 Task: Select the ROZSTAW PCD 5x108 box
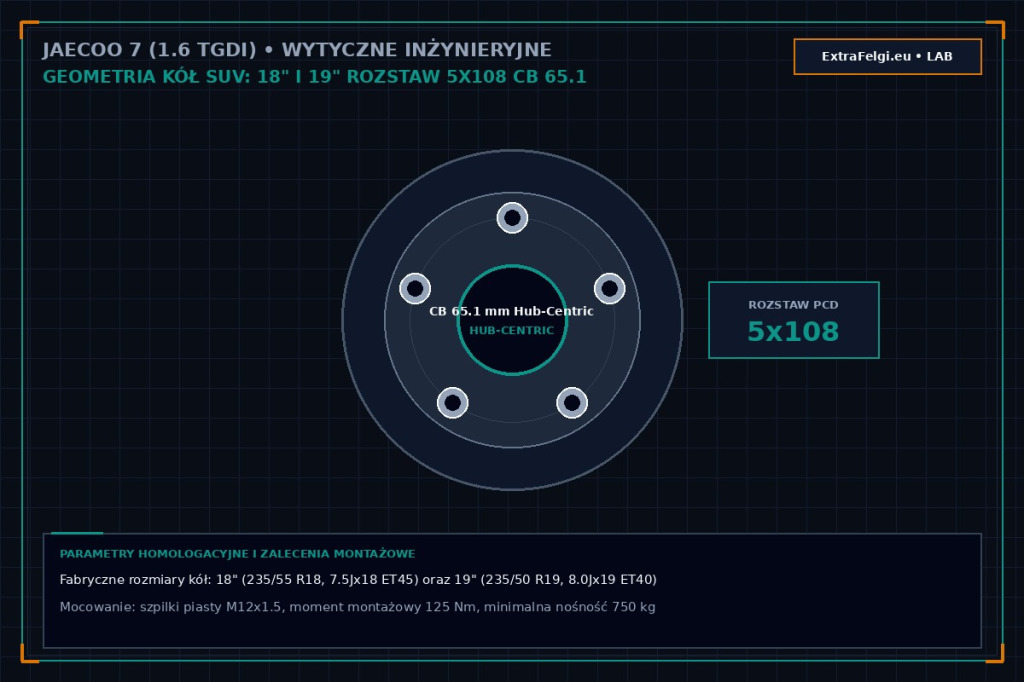pyautogui.click(x=793, y=320)
